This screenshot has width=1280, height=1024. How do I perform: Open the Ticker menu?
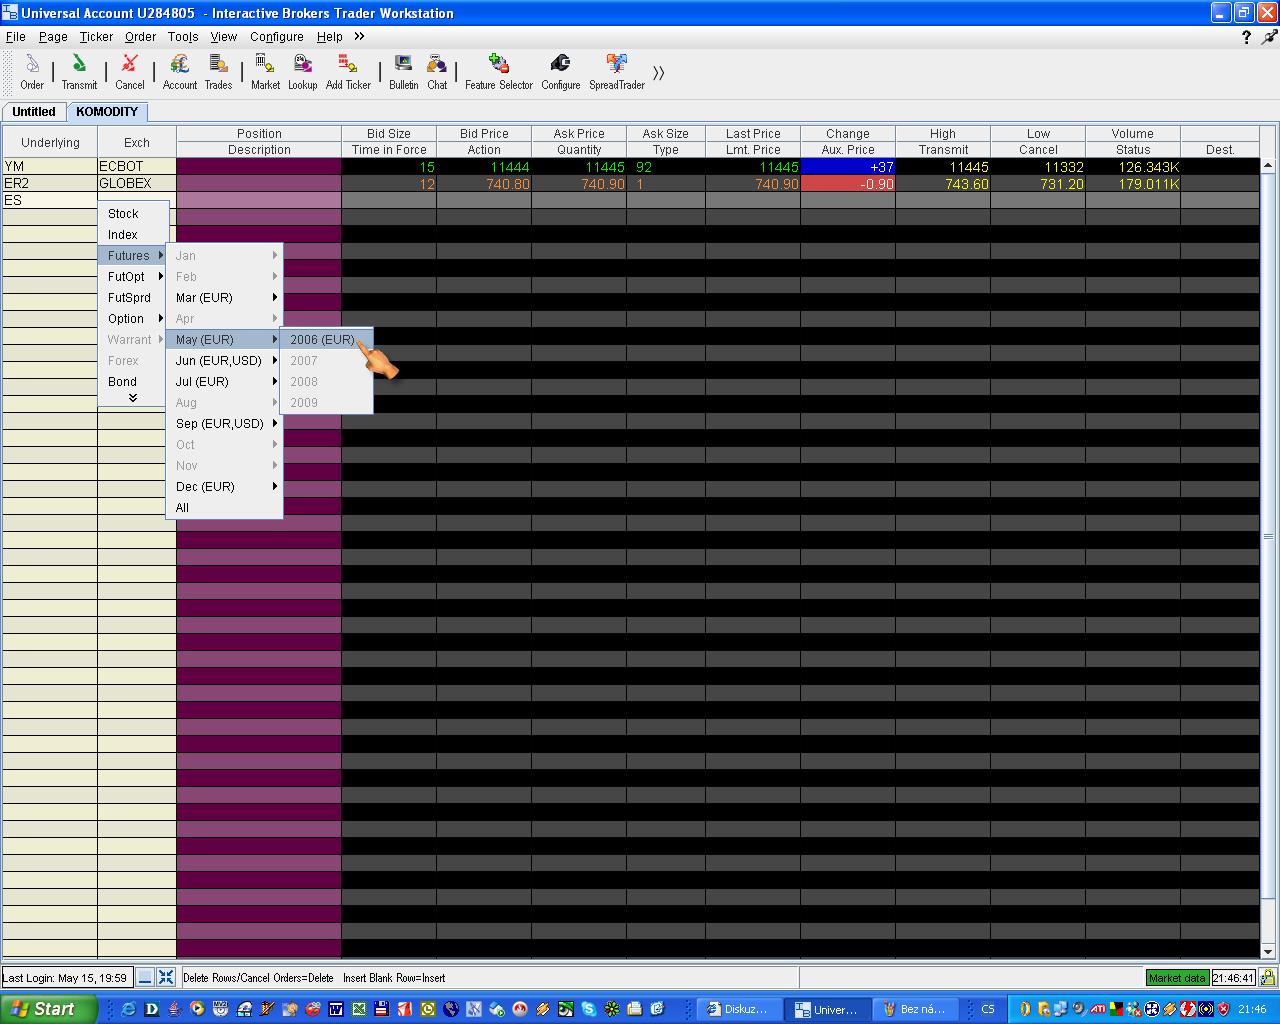(96, 37)
